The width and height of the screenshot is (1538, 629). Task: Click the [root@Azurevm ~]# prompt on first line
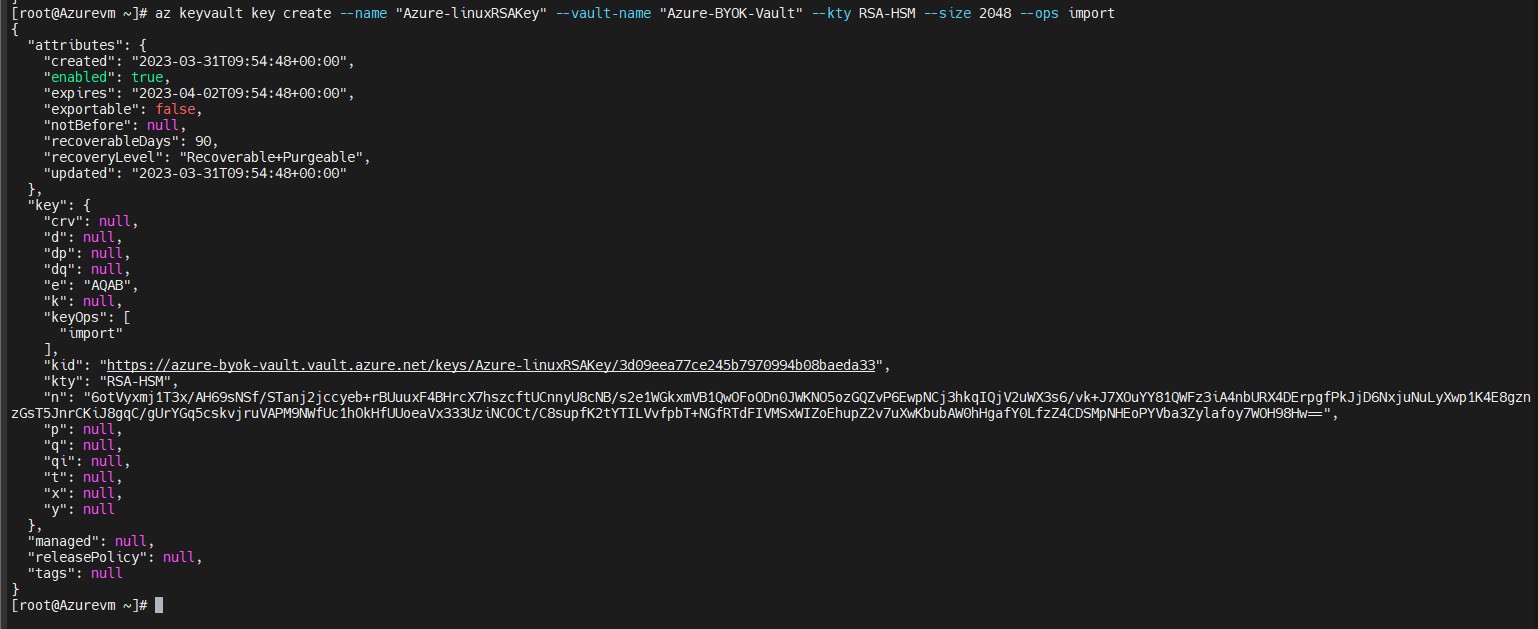click(x=79, y=13)
